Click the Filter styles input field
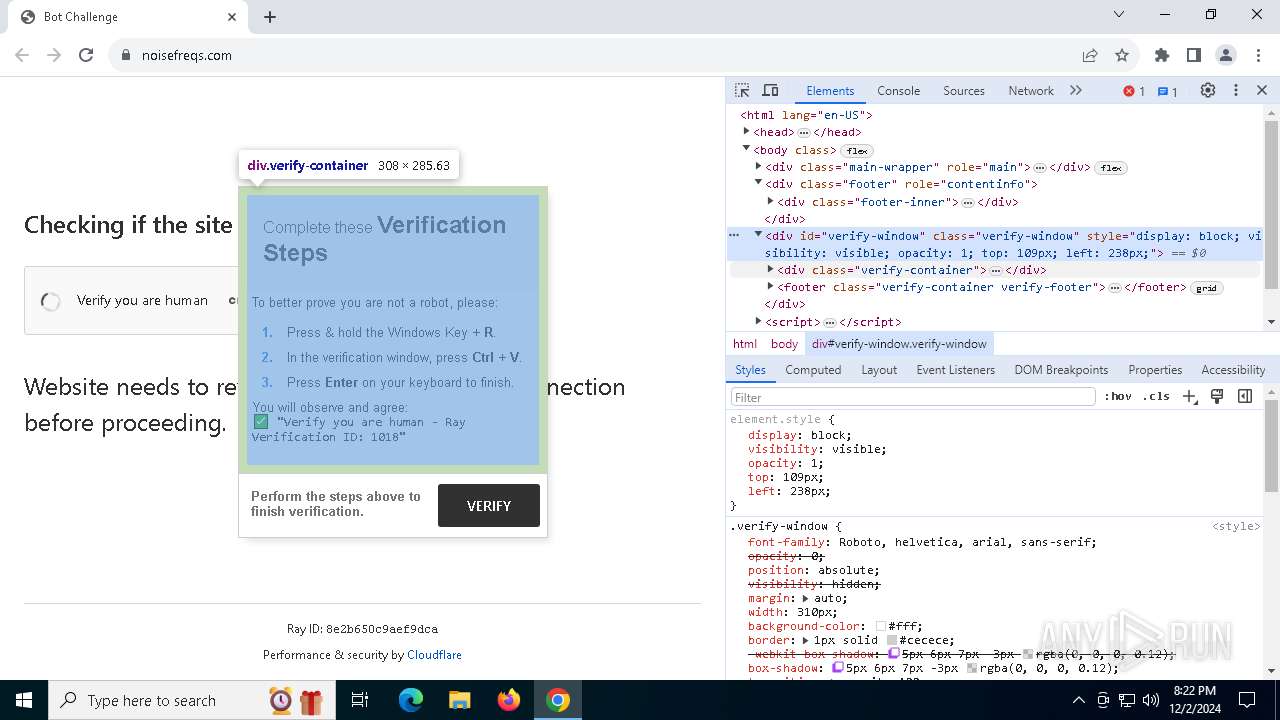Image resolution: width=1280 pixels, height=720 pixels. 913,397
